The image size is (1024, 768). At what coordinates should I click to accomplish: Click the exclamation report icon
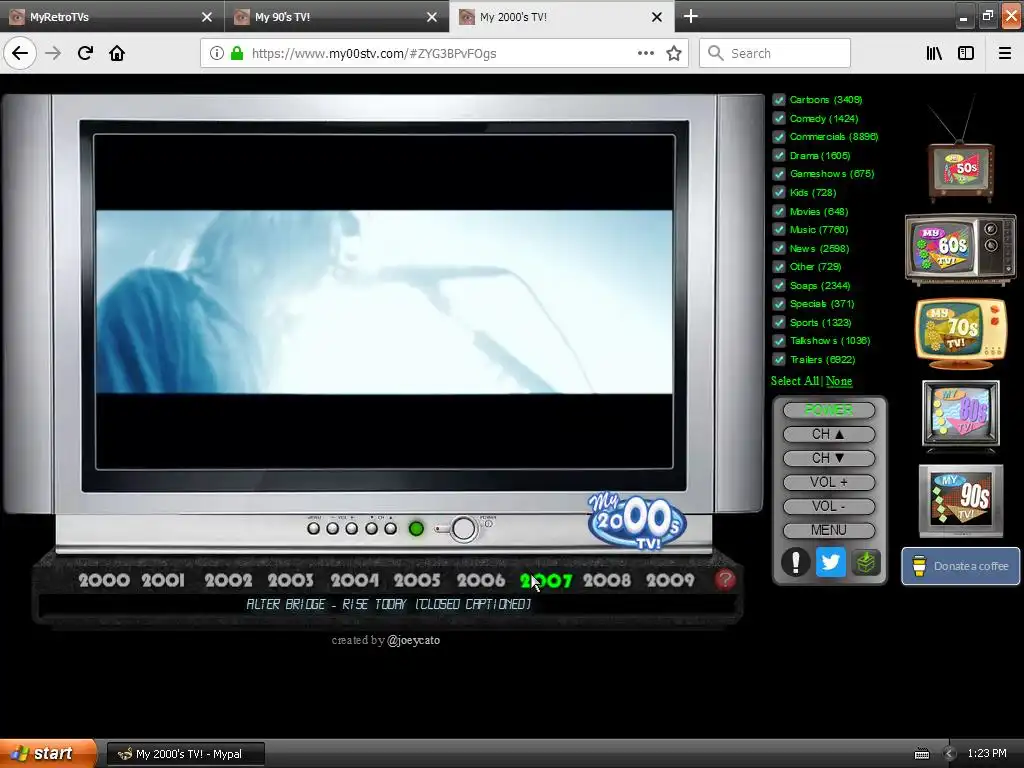point(795,562)
